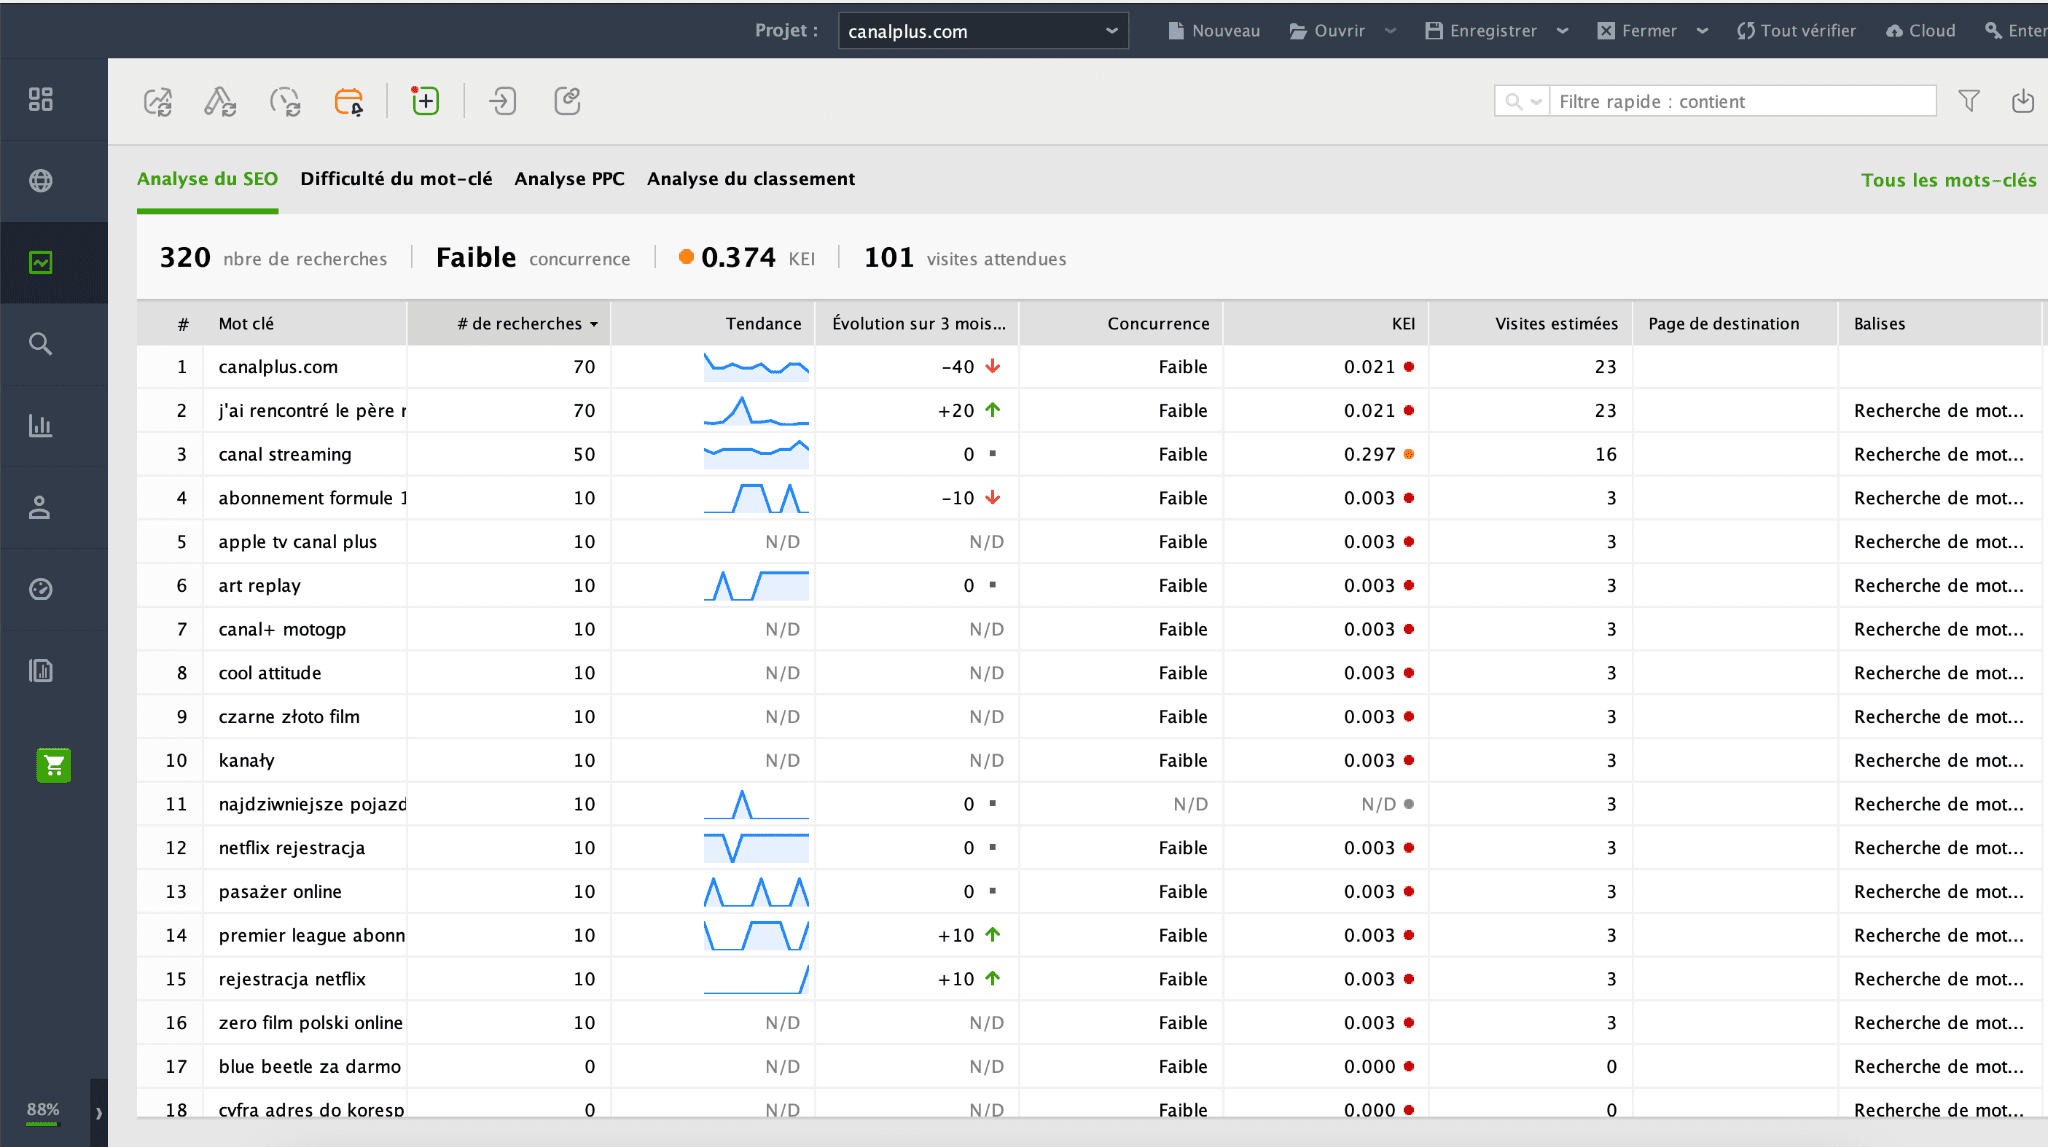Select the Dashboard icon in the sidebar

40,99
